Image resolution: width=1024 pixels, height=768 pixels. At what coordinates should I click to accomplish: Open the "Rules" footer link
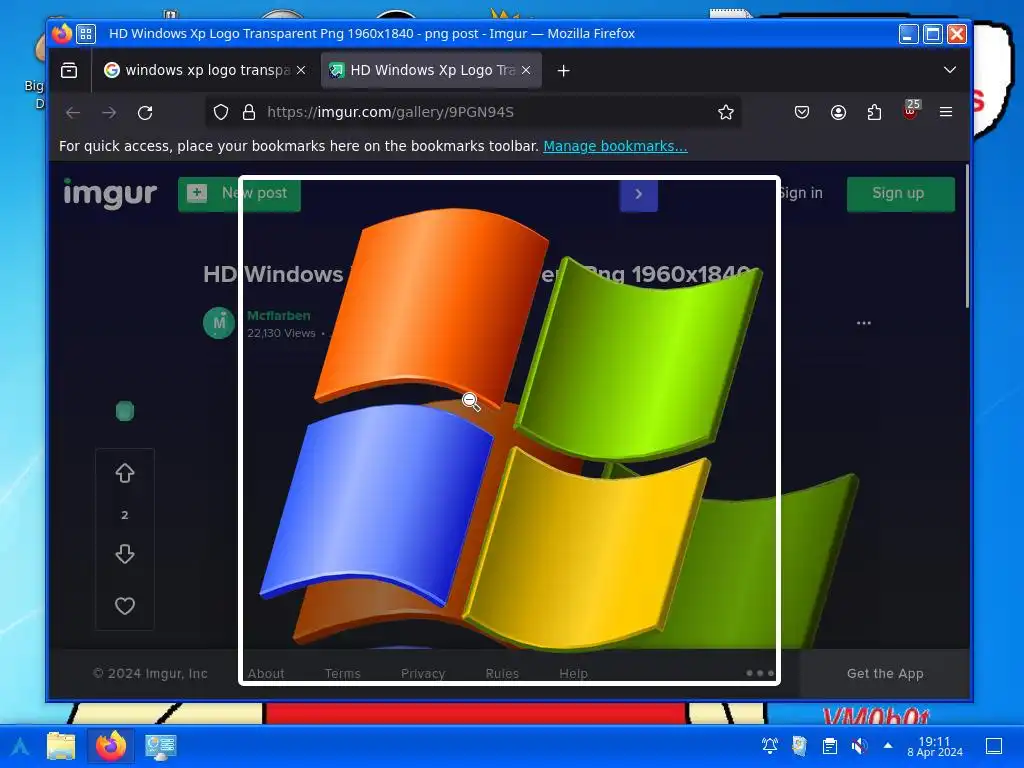502,673
